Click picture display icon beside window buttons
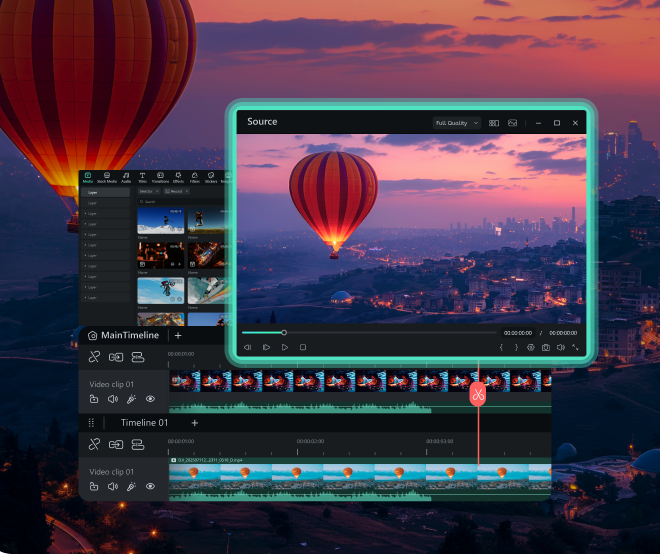The height and width of the screenshot is (554, 660). point(512,123)
